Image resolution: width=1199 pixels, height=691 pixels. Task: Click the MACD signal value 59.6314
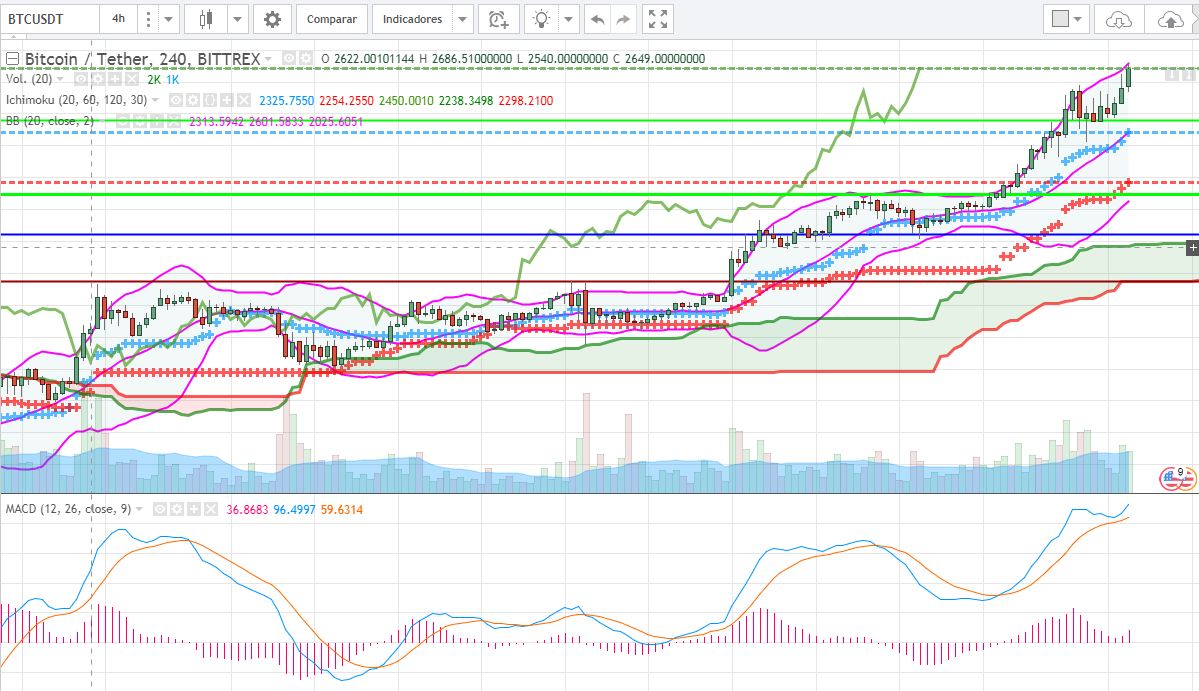(342, 509)
